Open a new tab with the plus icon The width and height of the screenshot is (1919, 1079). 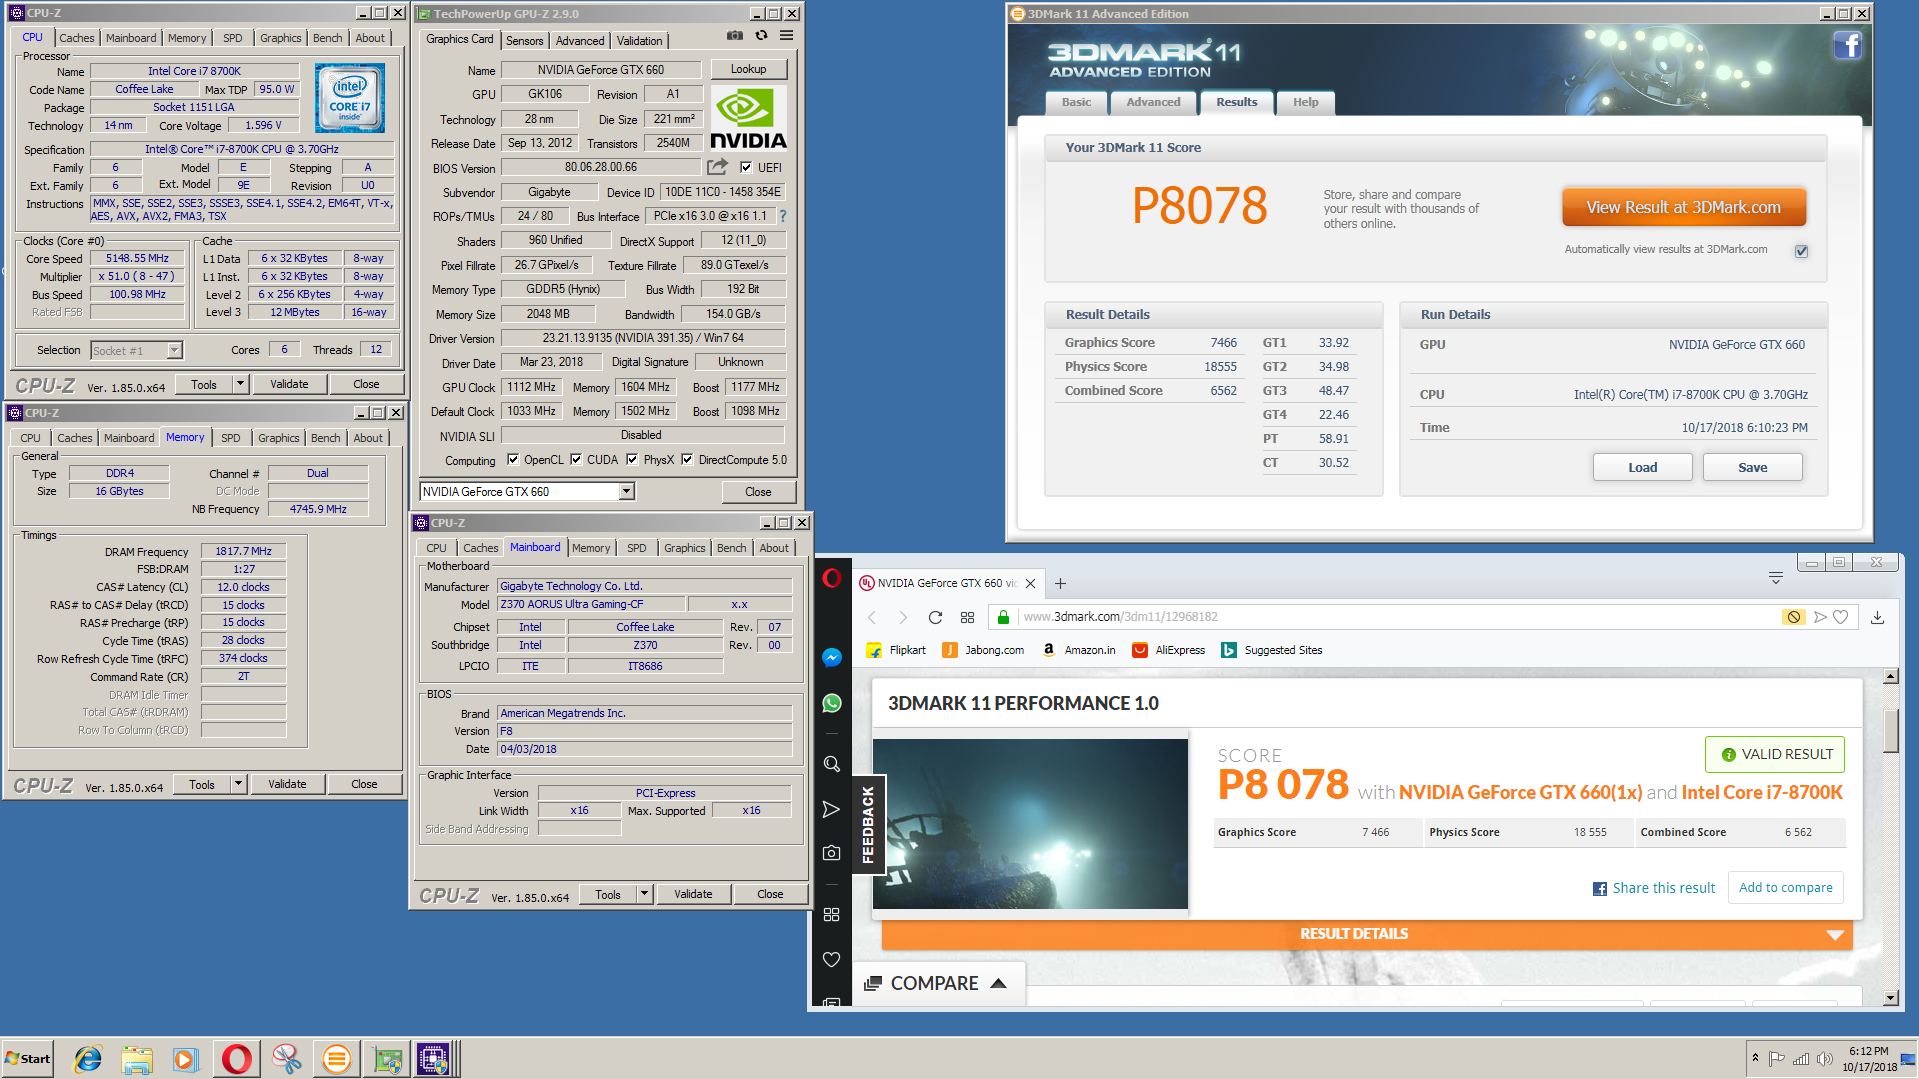[1060, 583]
